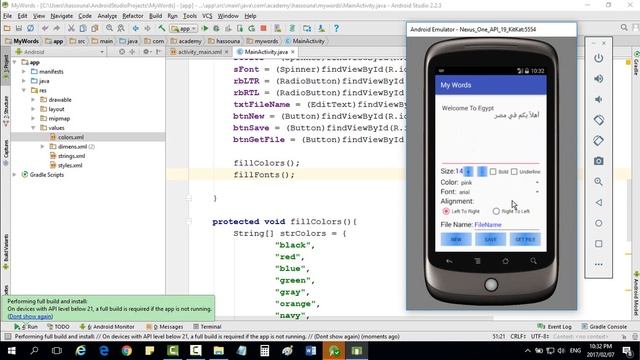Open the Build menu
Viewport: 640px width, 360px height.
(x=155, y=16)
